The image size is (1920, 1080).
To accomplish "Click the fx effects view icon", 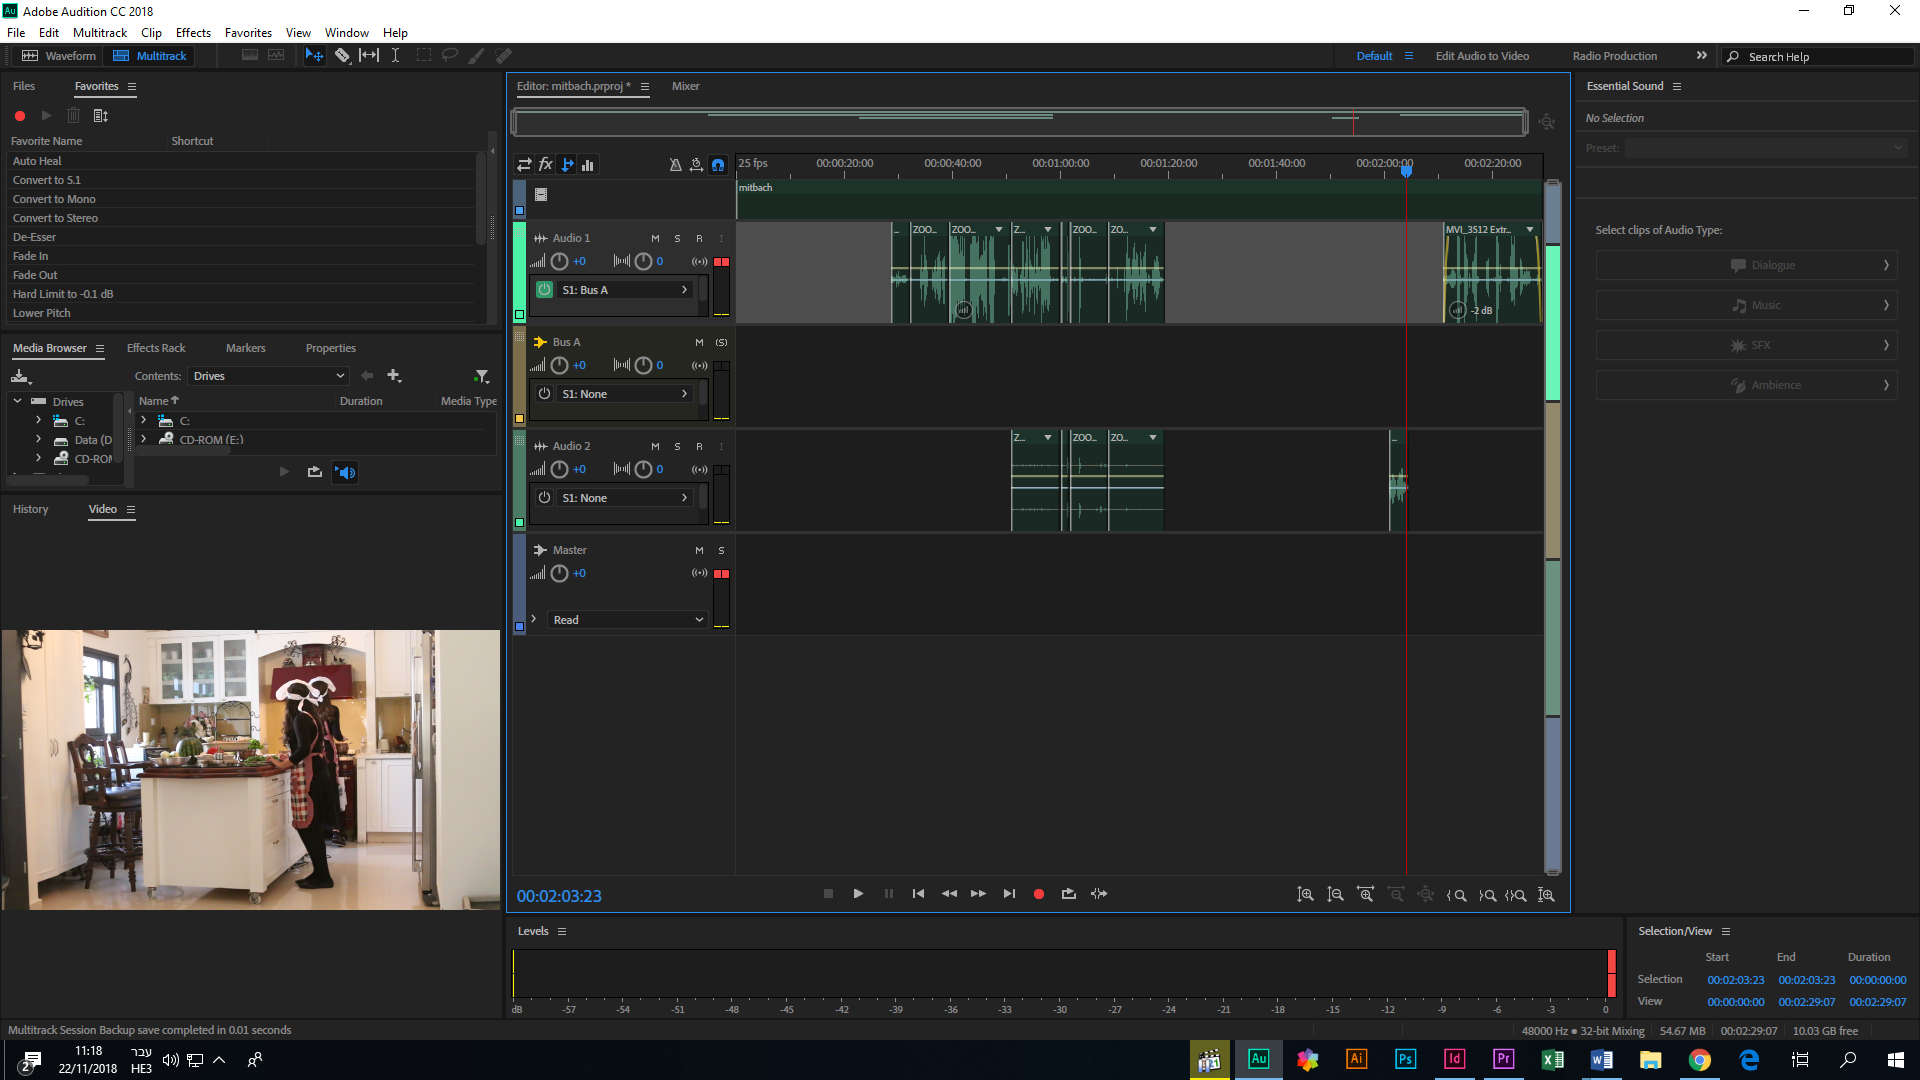I will [x=546, y=165].
